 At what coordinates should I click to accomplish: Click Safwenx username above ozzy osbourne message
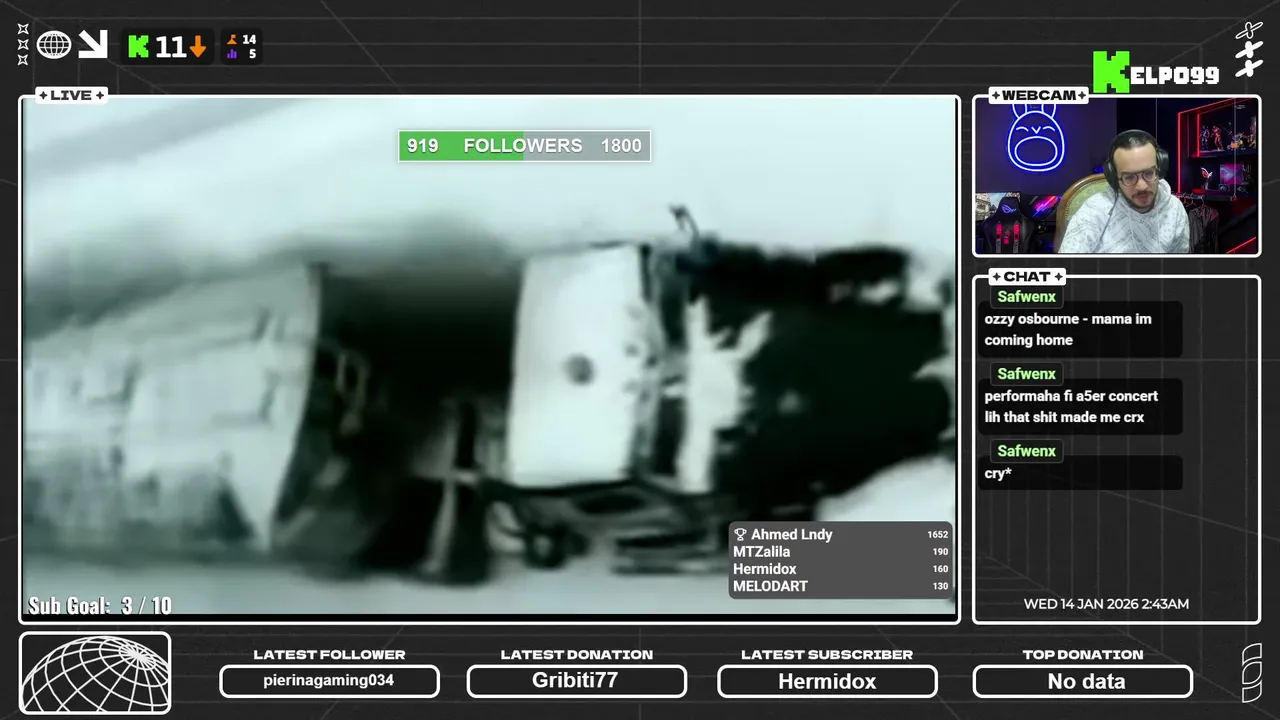[1026, 297]
